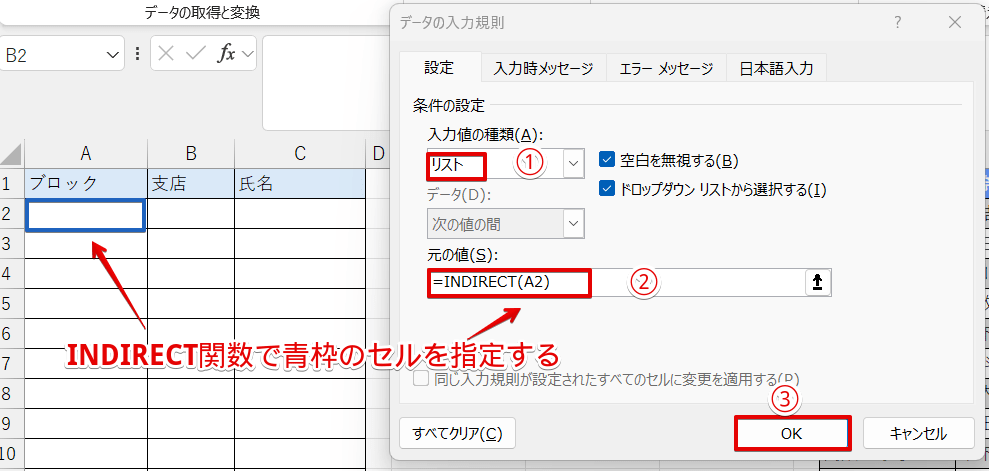The width and height of the screenshot is (989, 471).
Task: Click the Name Box showing B2
Action: point(52,55)
